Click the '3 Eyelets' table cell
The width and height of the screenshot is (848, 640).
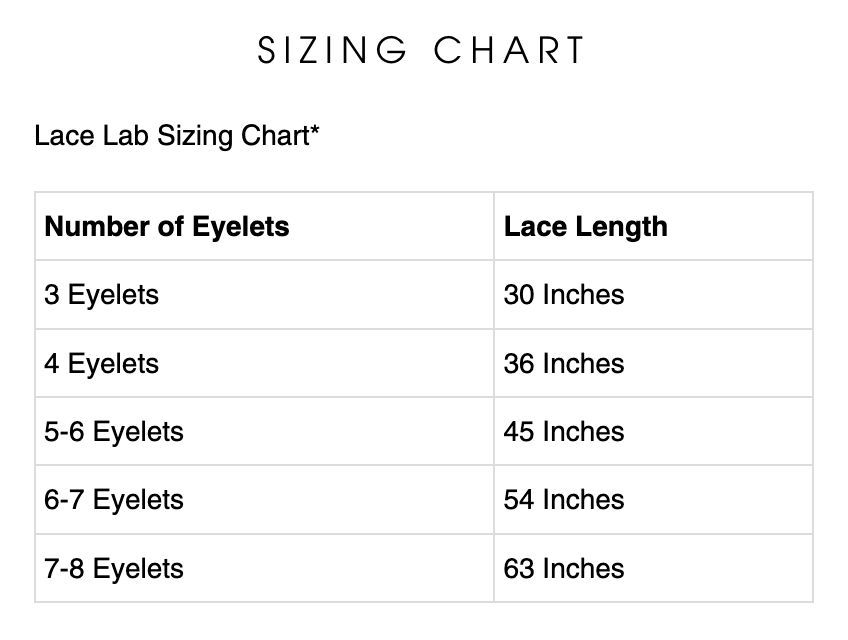pos(101,295)
